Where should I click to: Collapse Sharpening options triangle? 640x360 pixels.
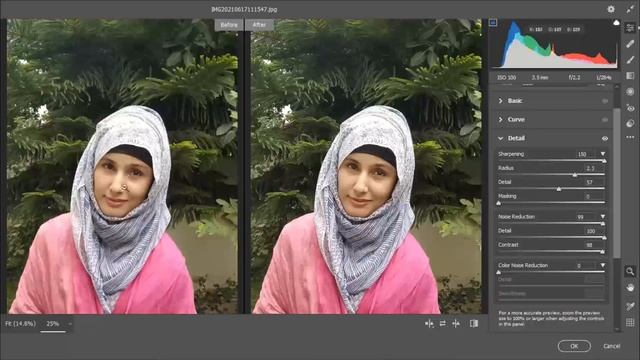603,154
